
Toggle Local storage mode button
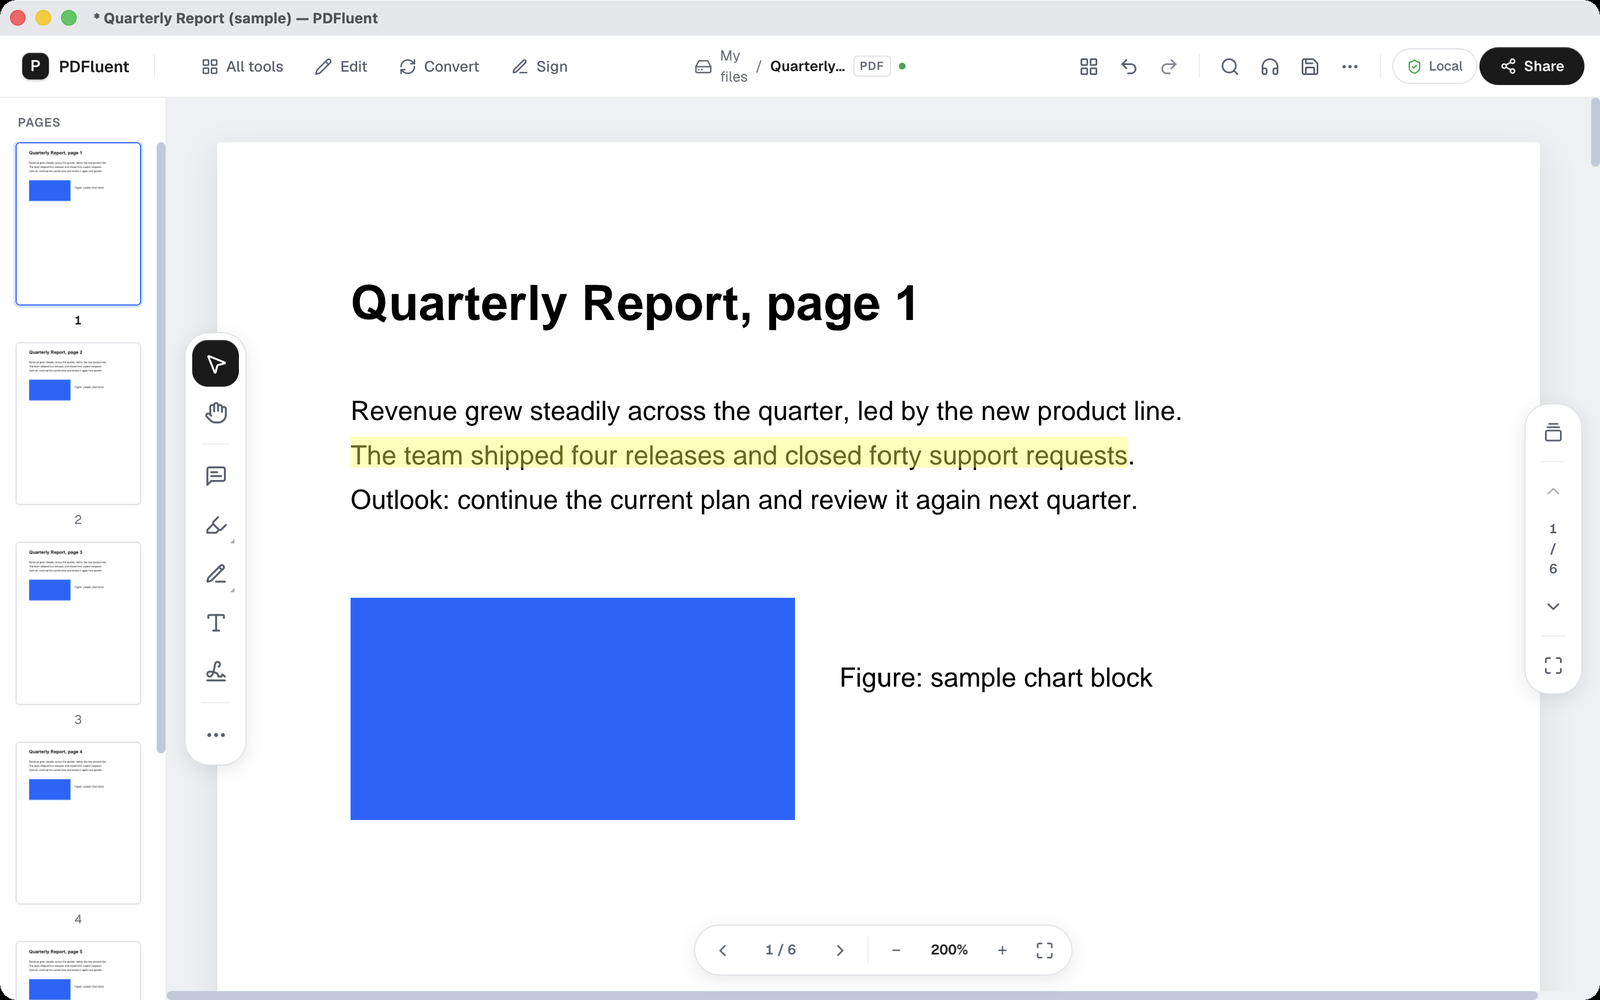[x=1435, y=66]
